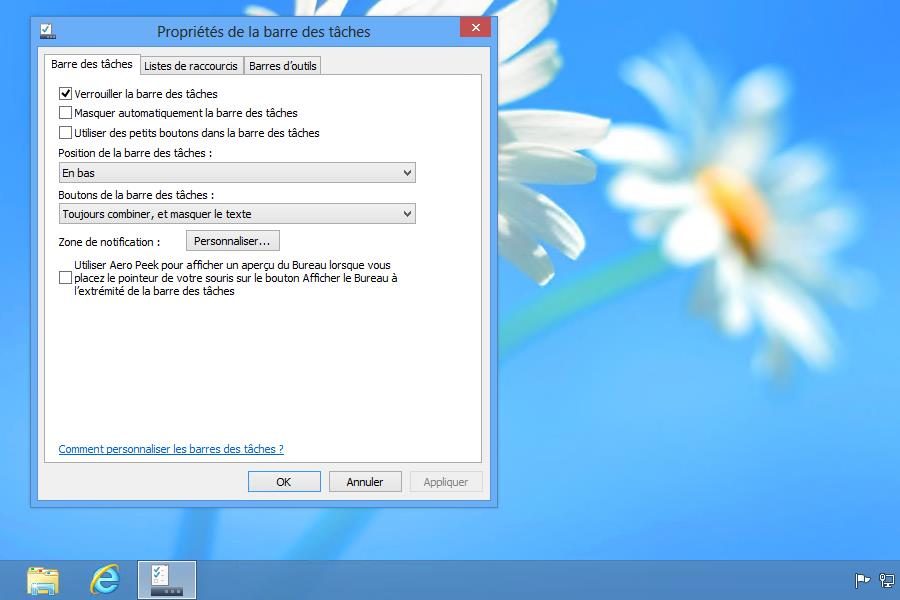Image resolution: width=900 pixels, height=600 pixels.
Task: Open the Comment personnaliser les barres link
Action: 171,449
